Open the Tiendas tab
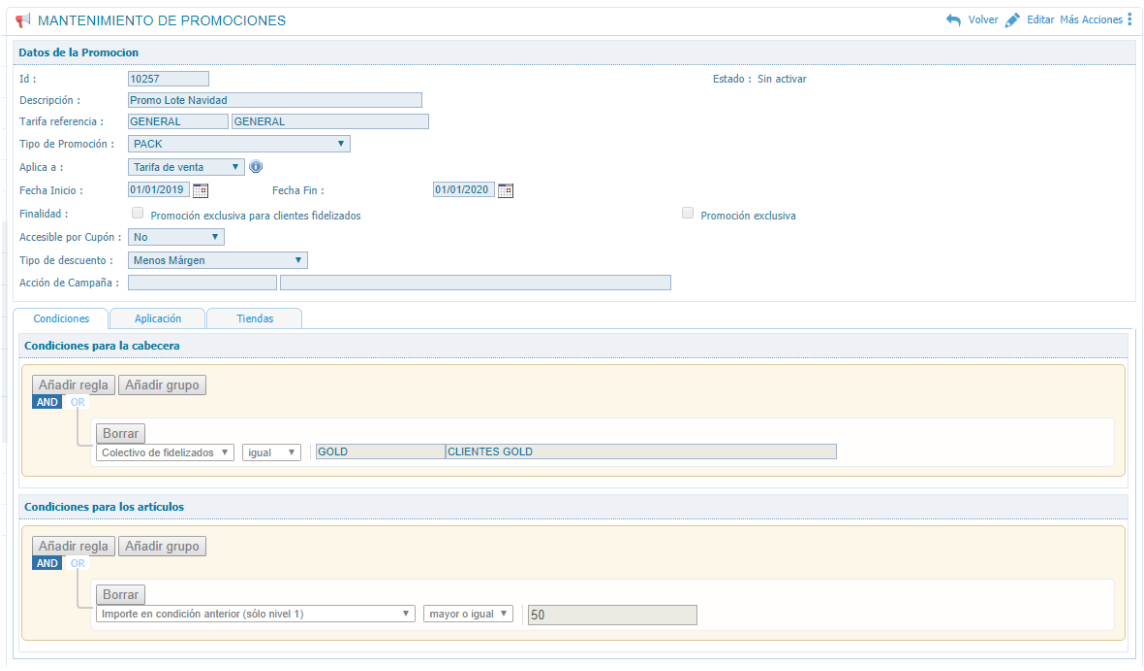The height and width of the screenshot is (671, 1144). point(254,318)
